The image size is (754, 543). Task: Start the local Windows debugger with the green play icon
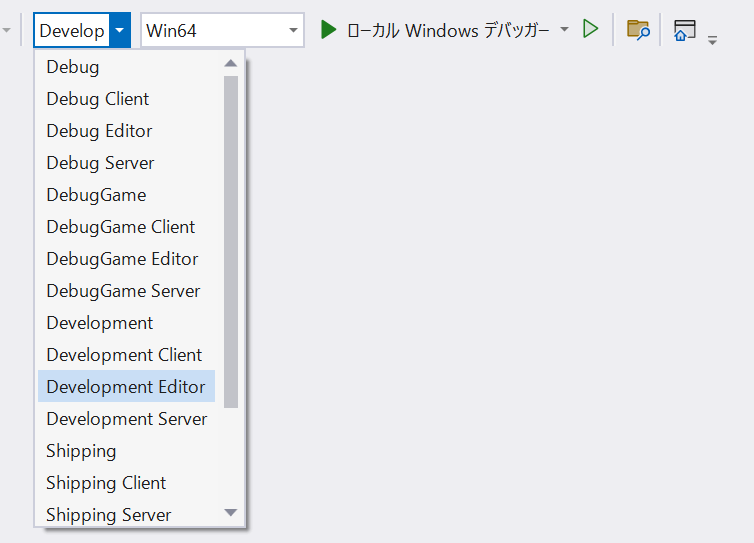tap(328, 30)
